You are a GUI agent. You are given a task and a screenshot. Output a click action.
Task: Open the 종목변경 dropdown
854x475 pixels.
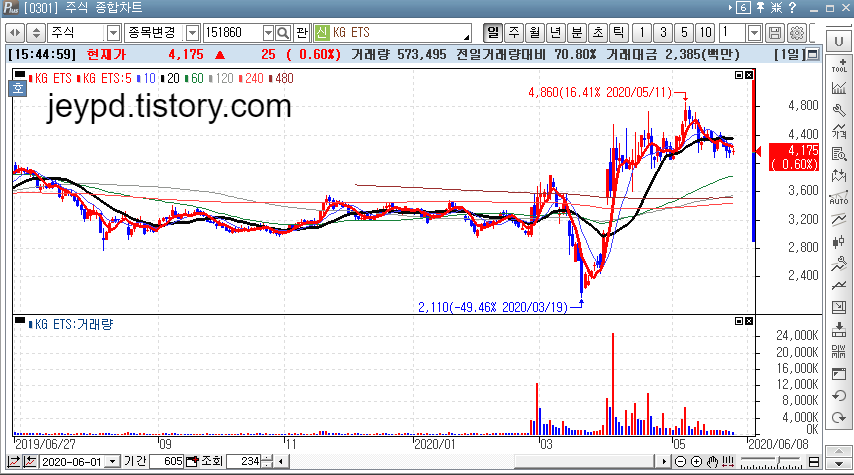192,33
